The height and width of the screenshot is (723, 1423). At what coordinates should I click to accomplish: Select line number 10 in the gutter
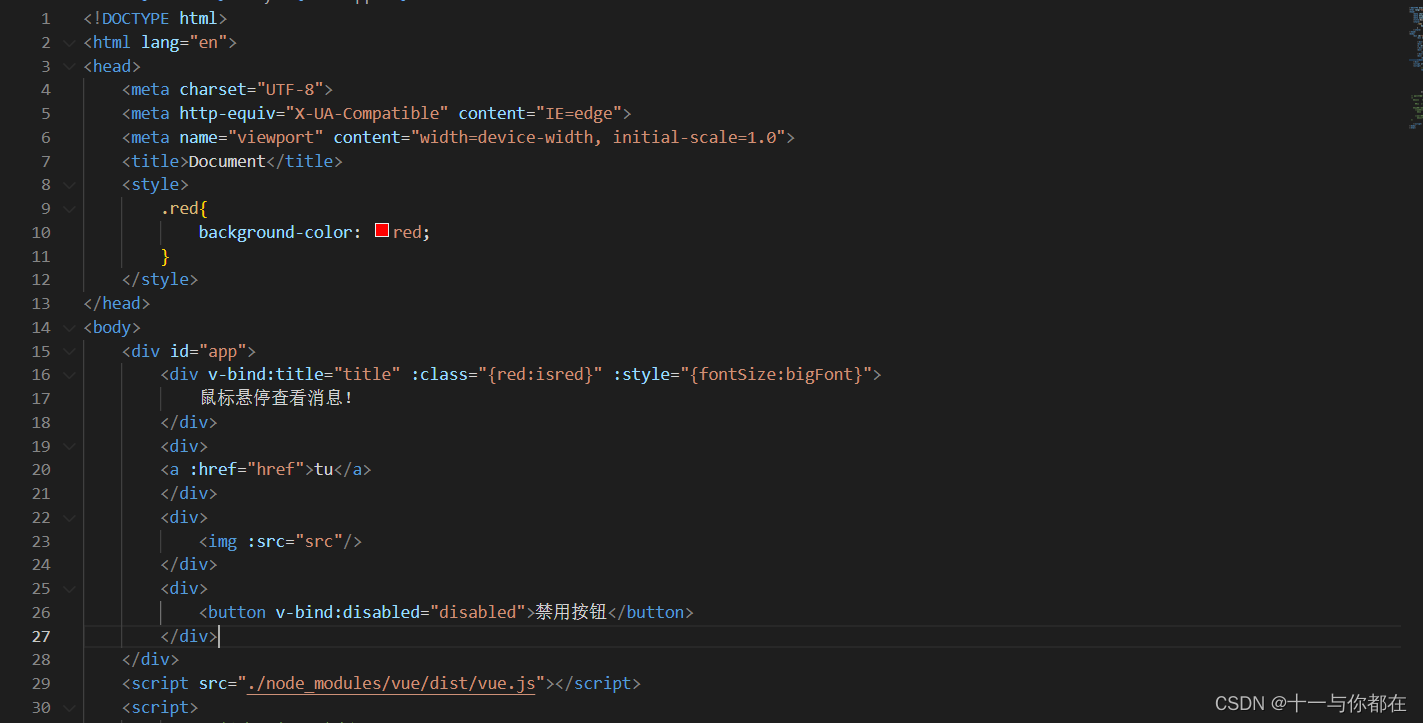pyautogui.click(x=41, y=232)
